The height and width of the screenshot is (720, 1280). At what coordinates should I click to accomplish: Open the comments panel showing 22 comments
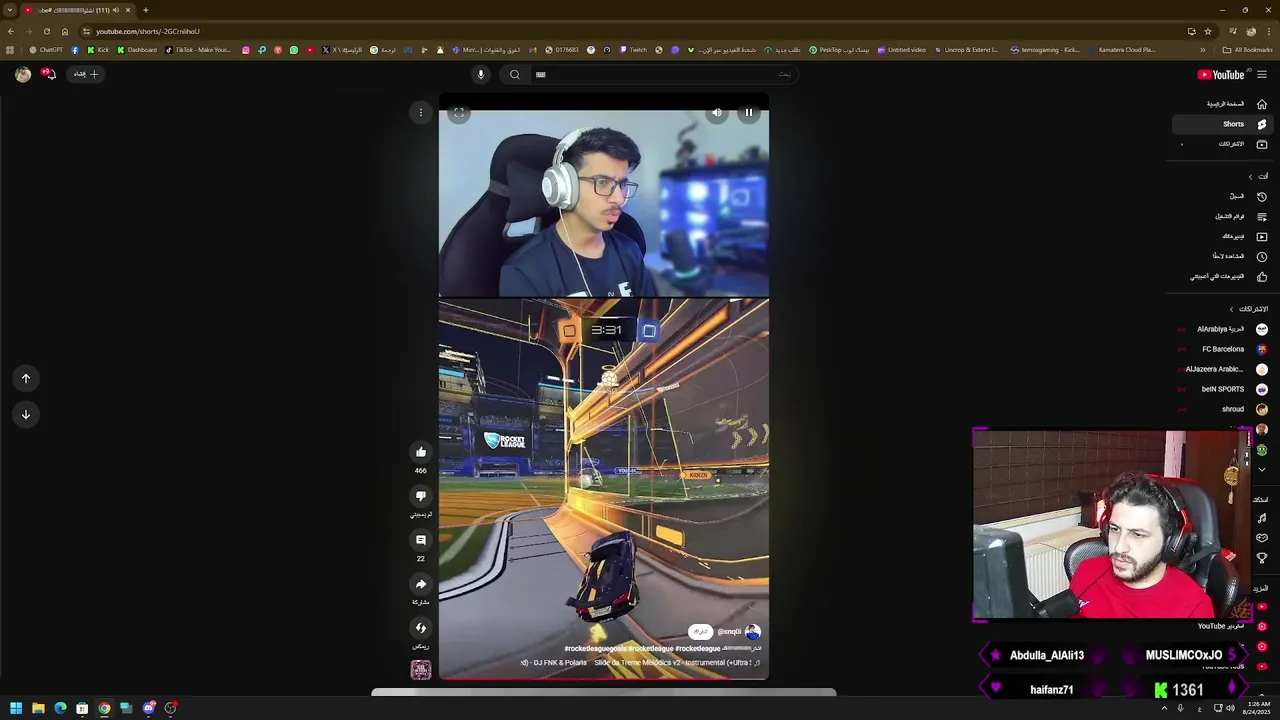click(x=421, y=540)
